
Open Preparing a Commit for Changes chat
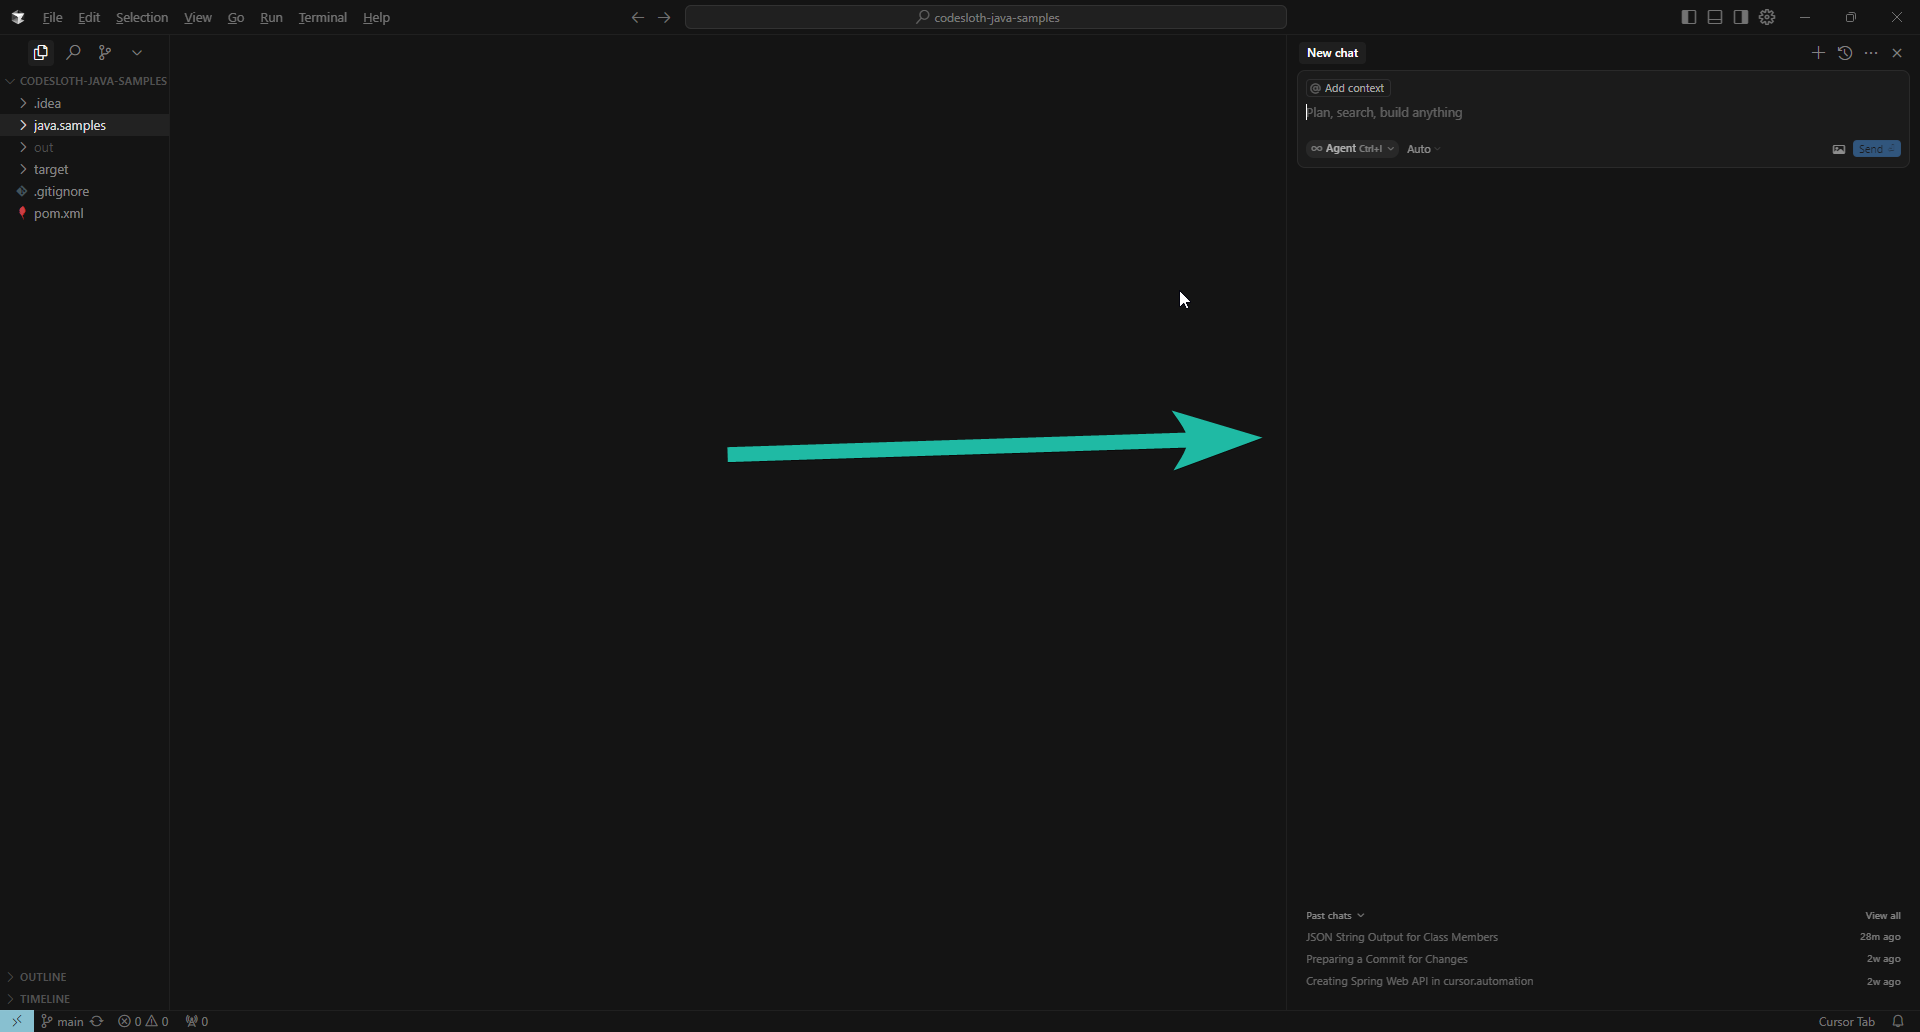pyautogui.click(x=1603, y=959)
